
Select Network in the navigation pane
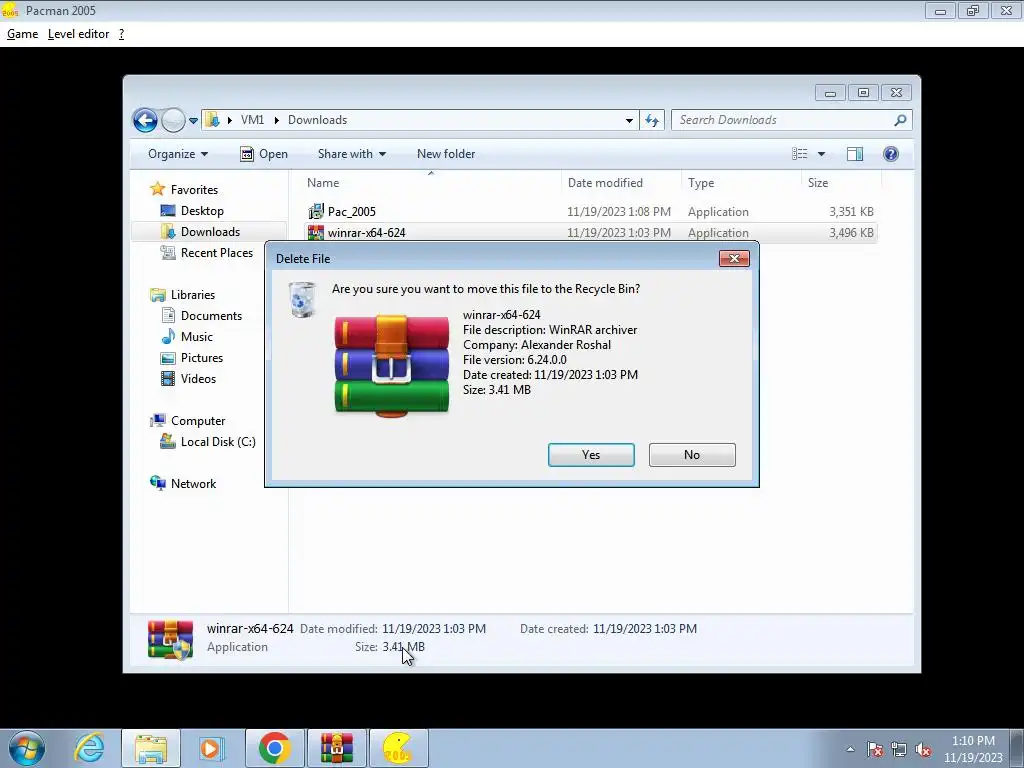[193, 483]
